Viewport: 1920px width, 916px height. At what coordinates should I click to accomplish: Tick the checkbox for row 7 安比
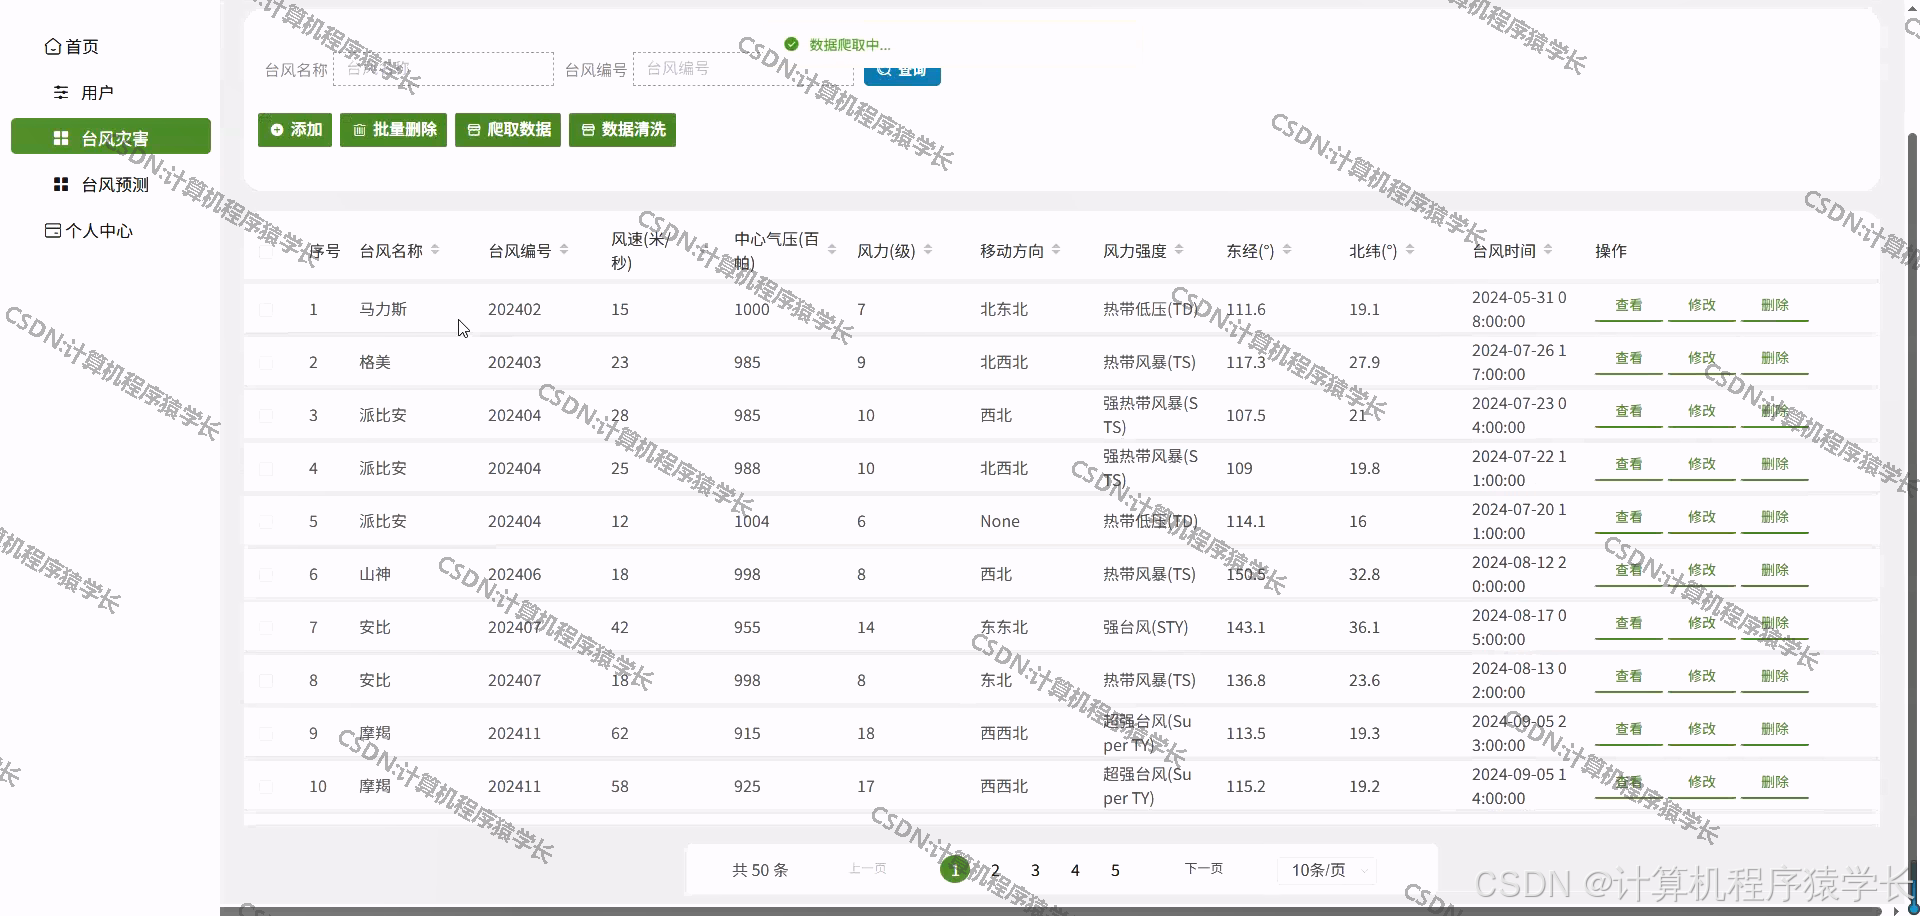[266, 628]
